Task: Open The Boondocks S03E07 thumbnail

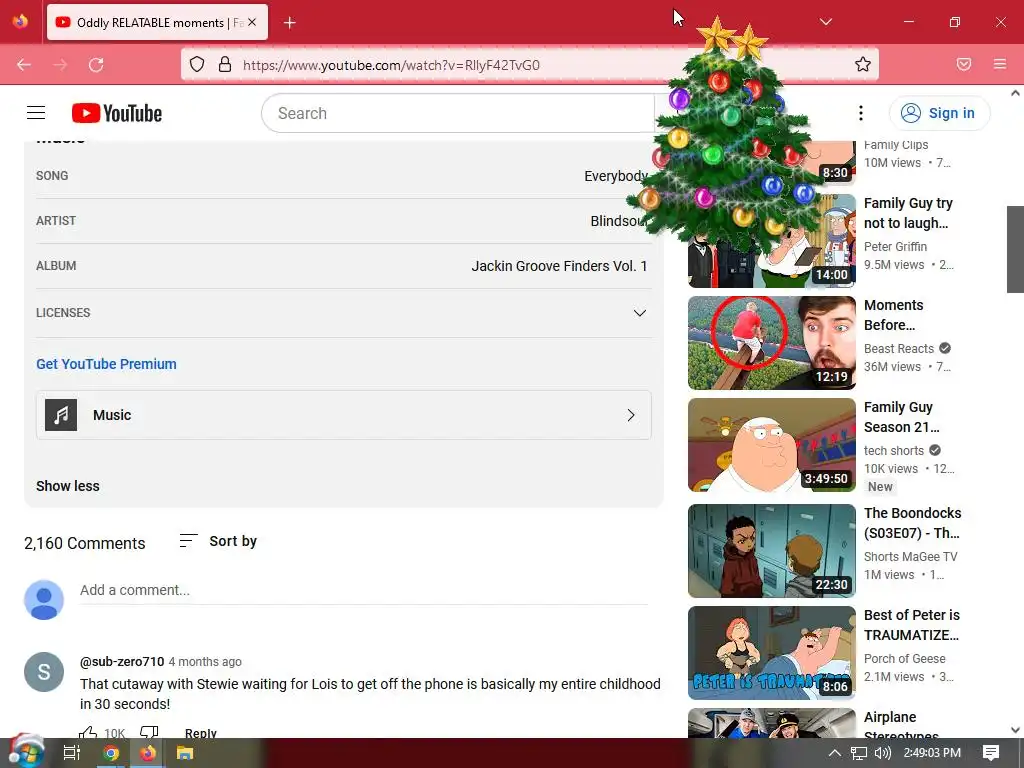Action: pos(771,551)
